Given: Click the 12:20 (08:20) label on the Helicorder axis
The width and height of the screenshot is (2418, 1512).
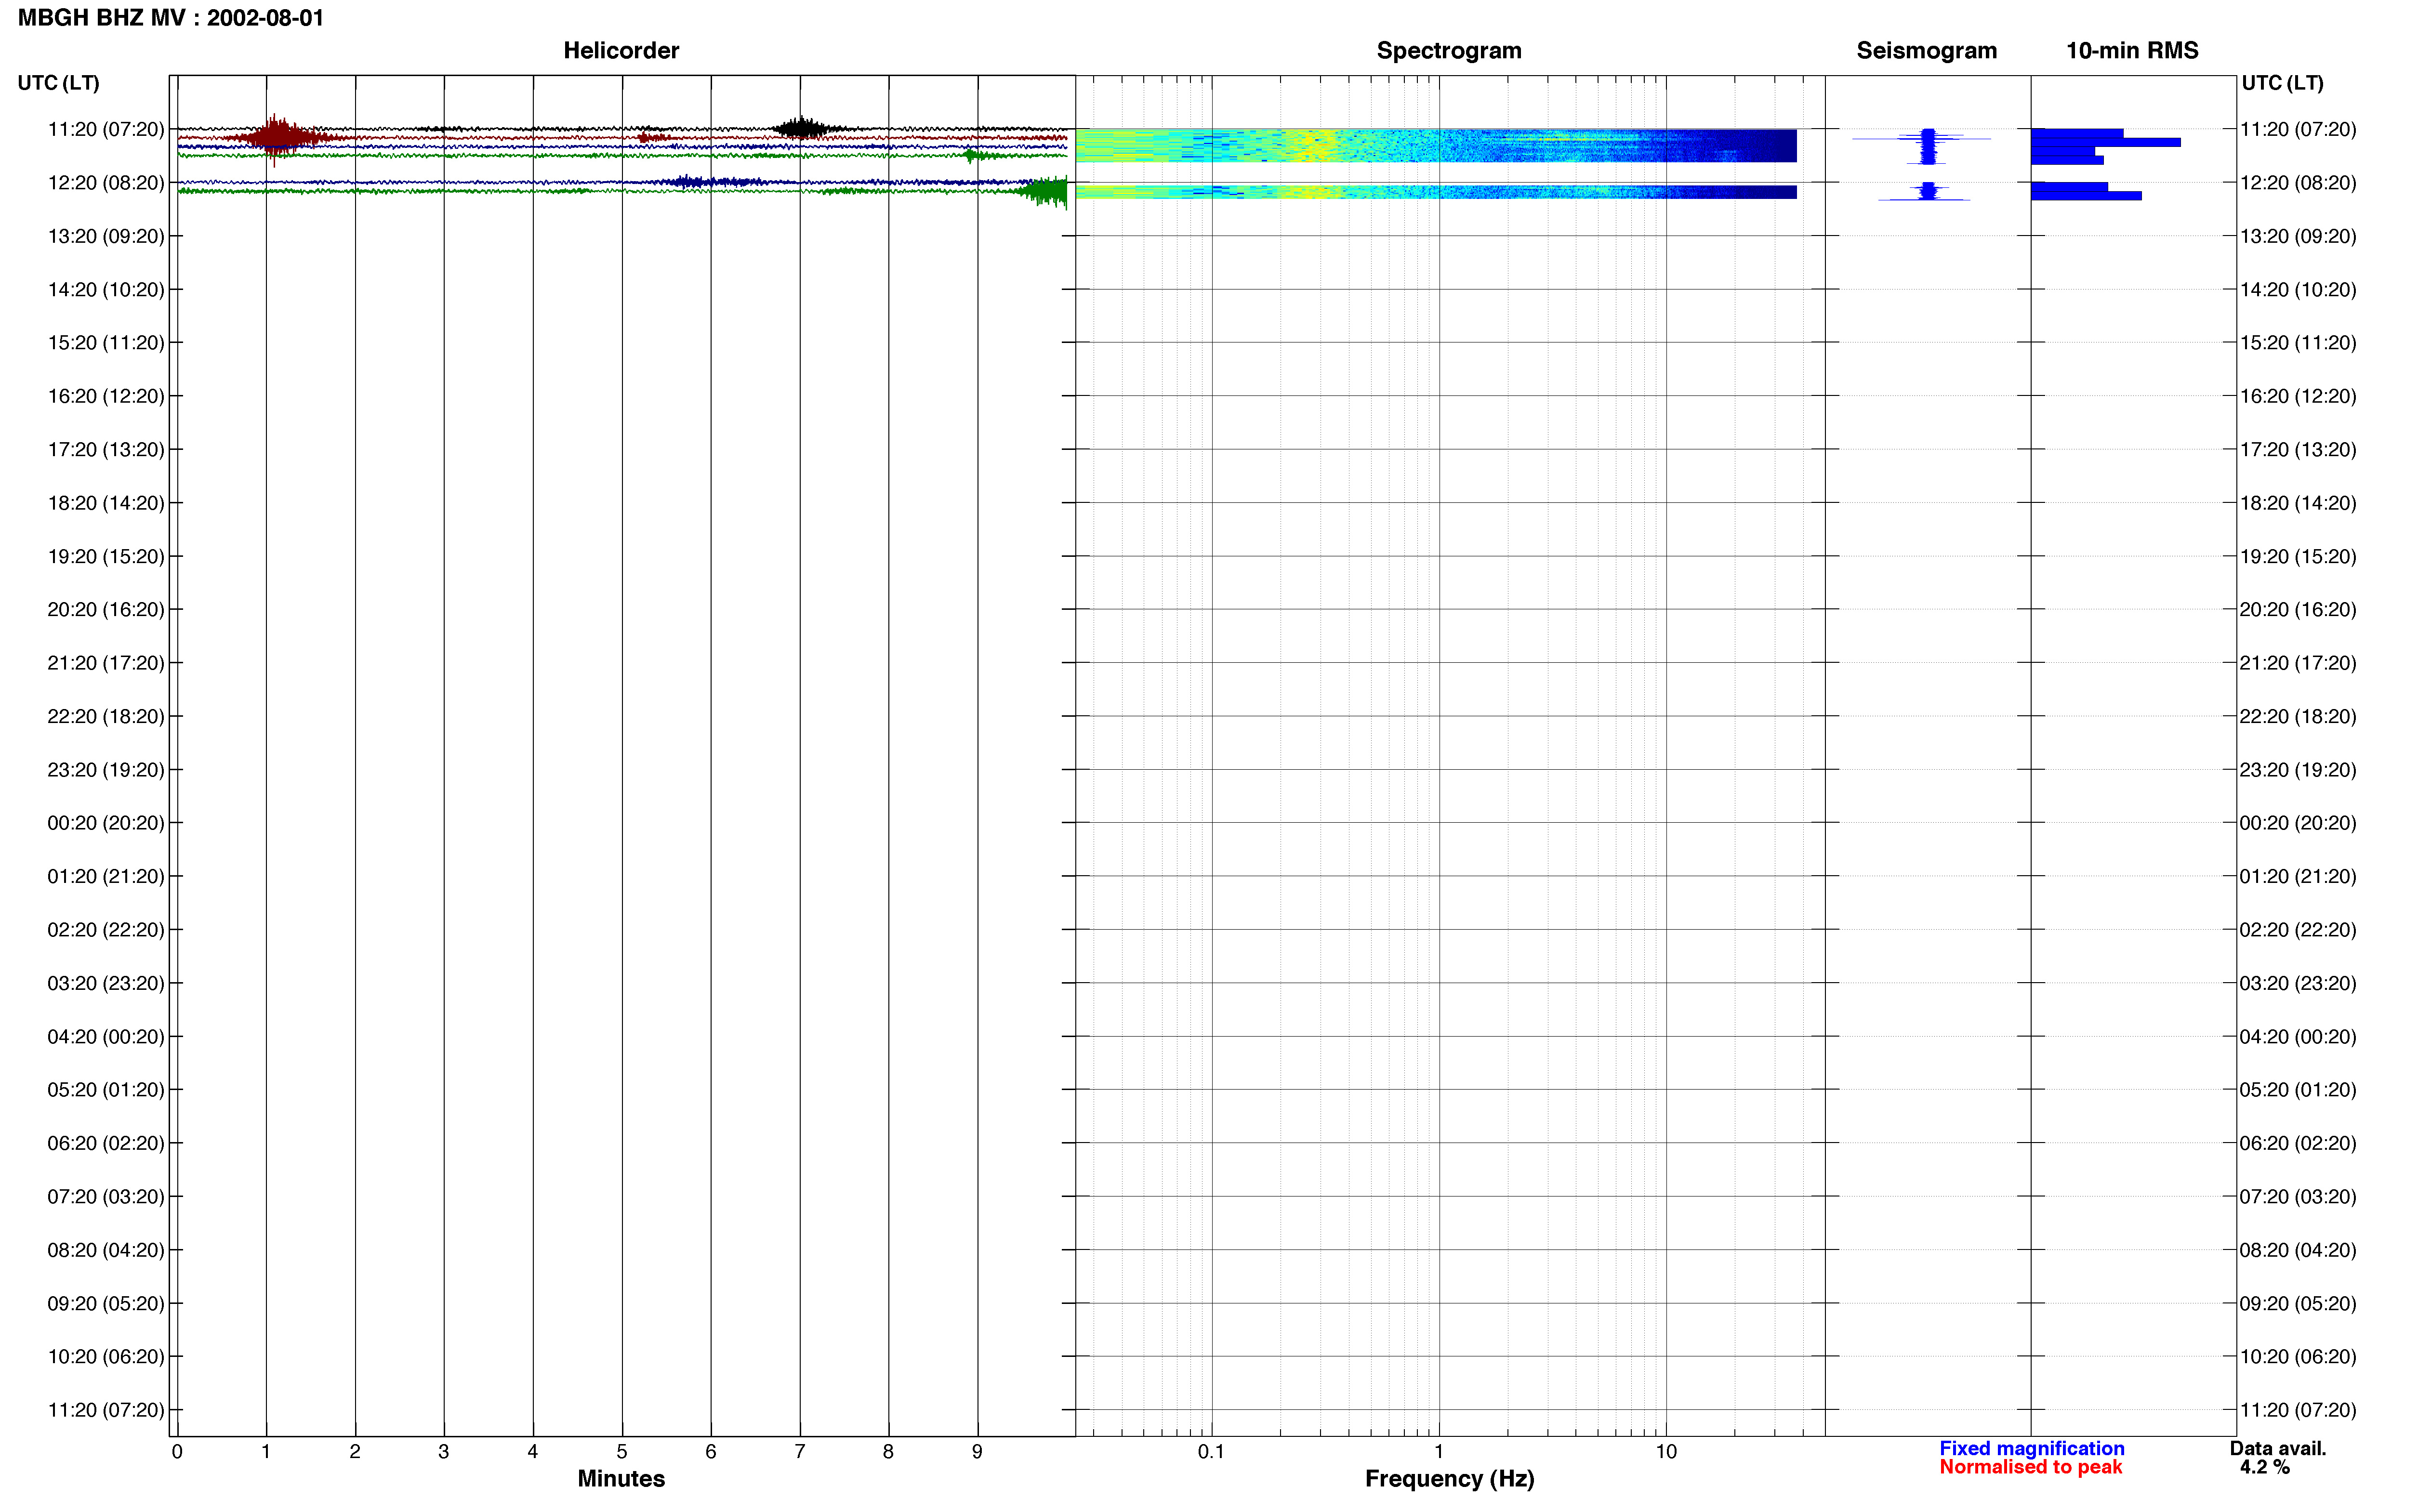Looking at the screenshot, I should coord(106,183).
